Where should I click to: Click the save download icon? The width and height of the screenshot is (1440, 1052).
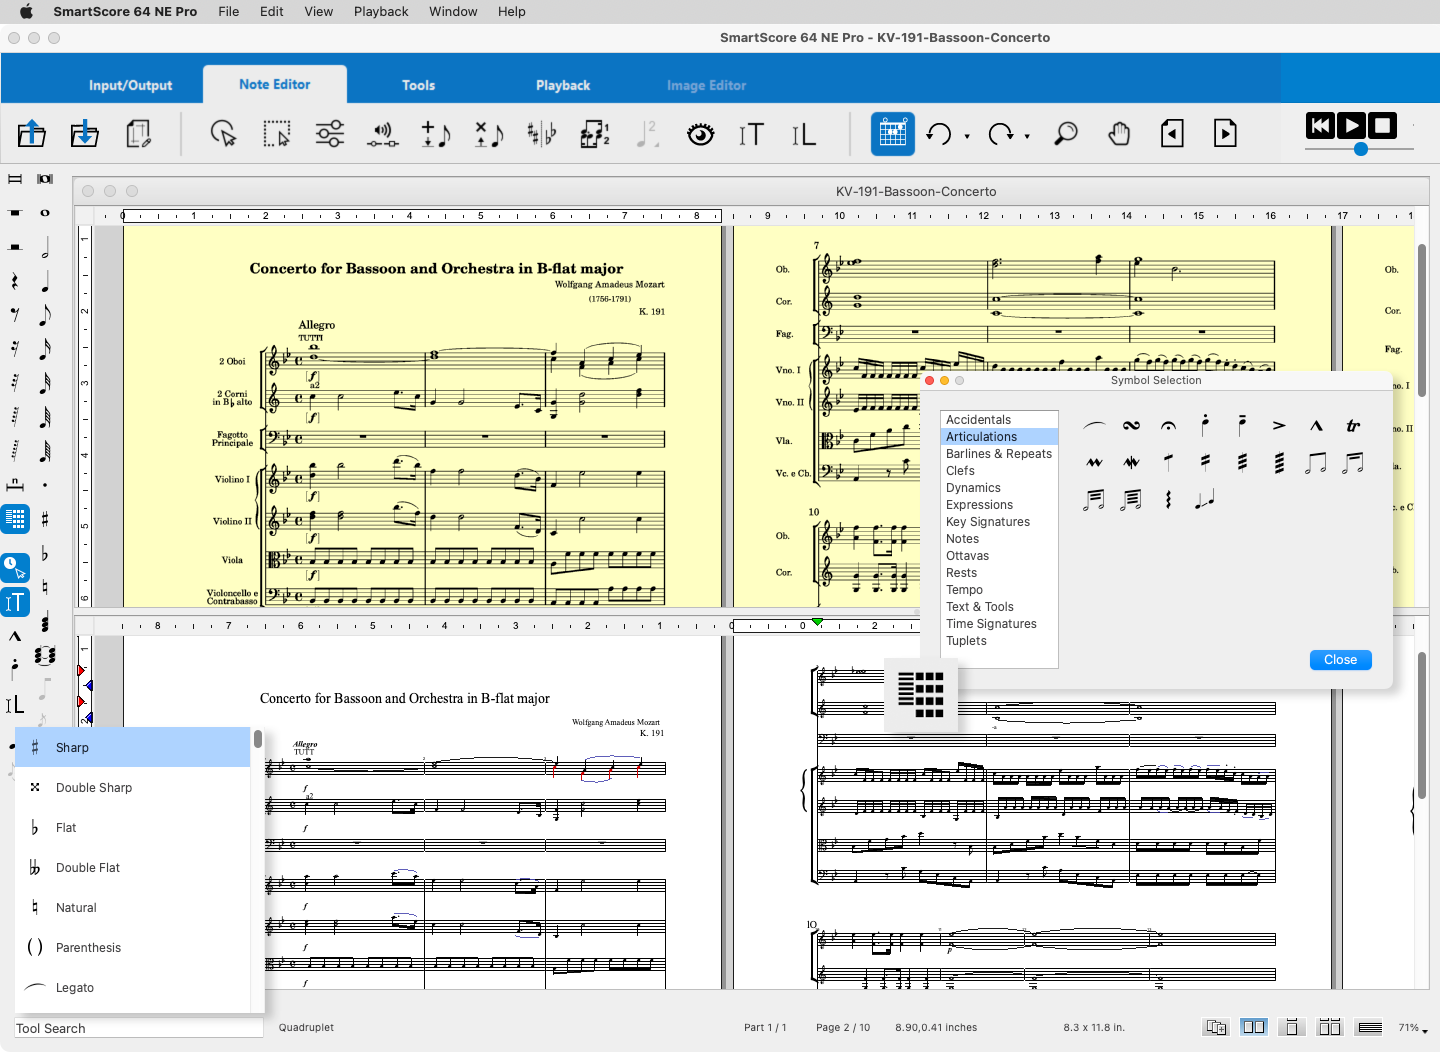tap(85, 134)
